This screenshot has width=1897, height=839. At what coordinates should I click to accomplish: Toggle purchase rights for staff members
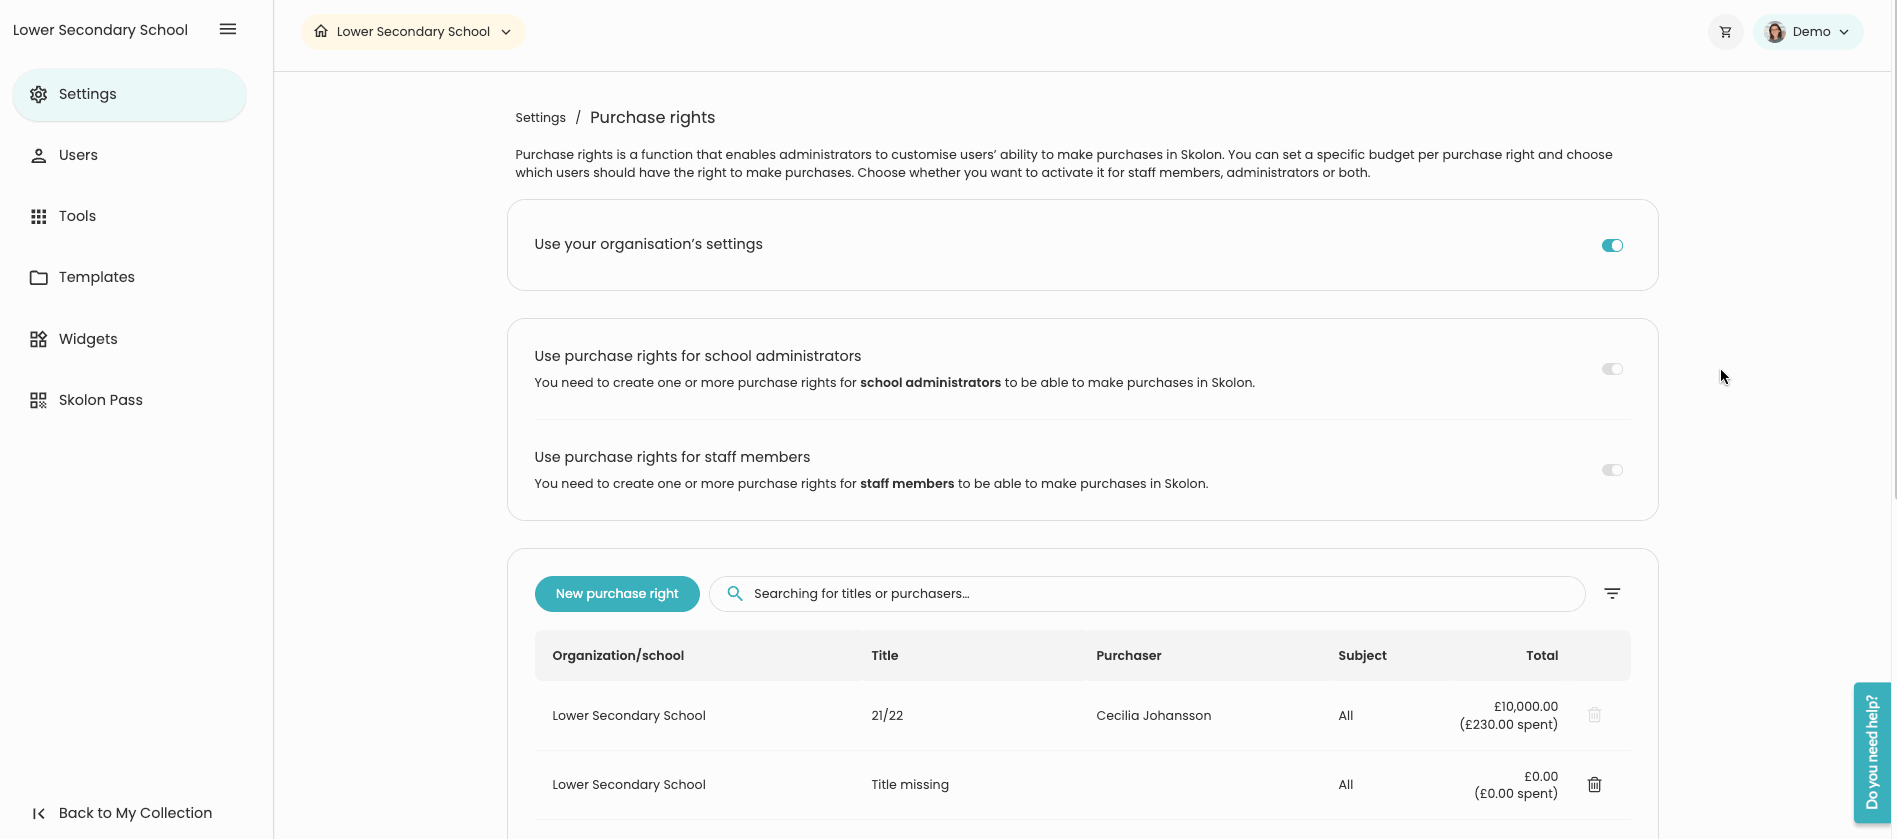1612,470
